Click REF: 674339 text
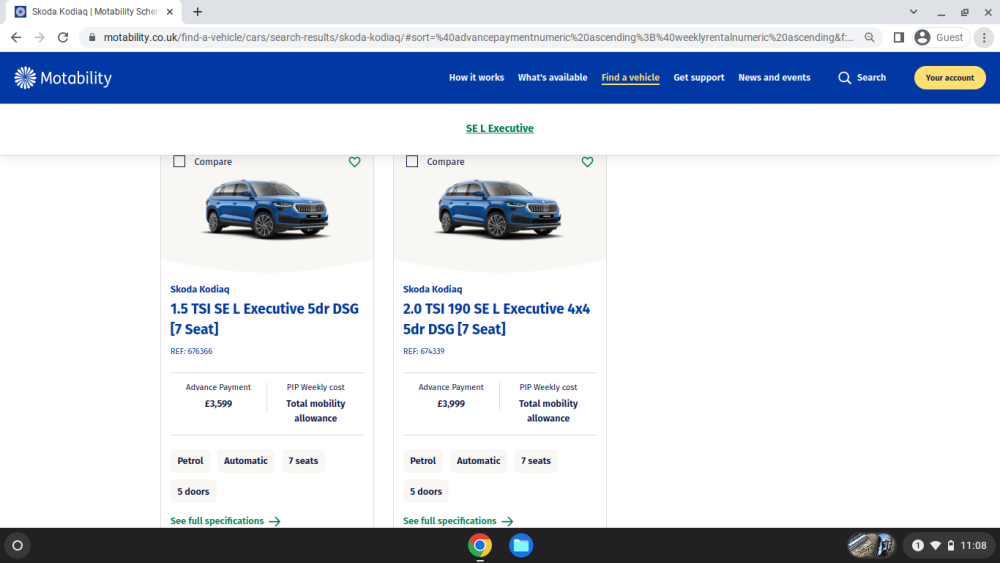The image size is (1000, 563). click(424, 351)
